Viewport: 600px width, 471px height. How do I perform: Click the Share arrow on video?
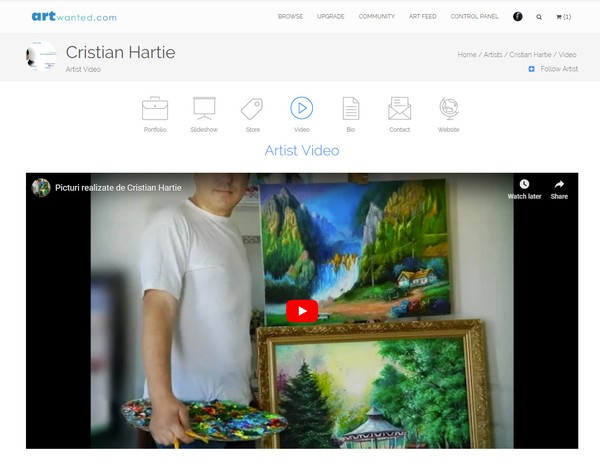coord(559,184)
